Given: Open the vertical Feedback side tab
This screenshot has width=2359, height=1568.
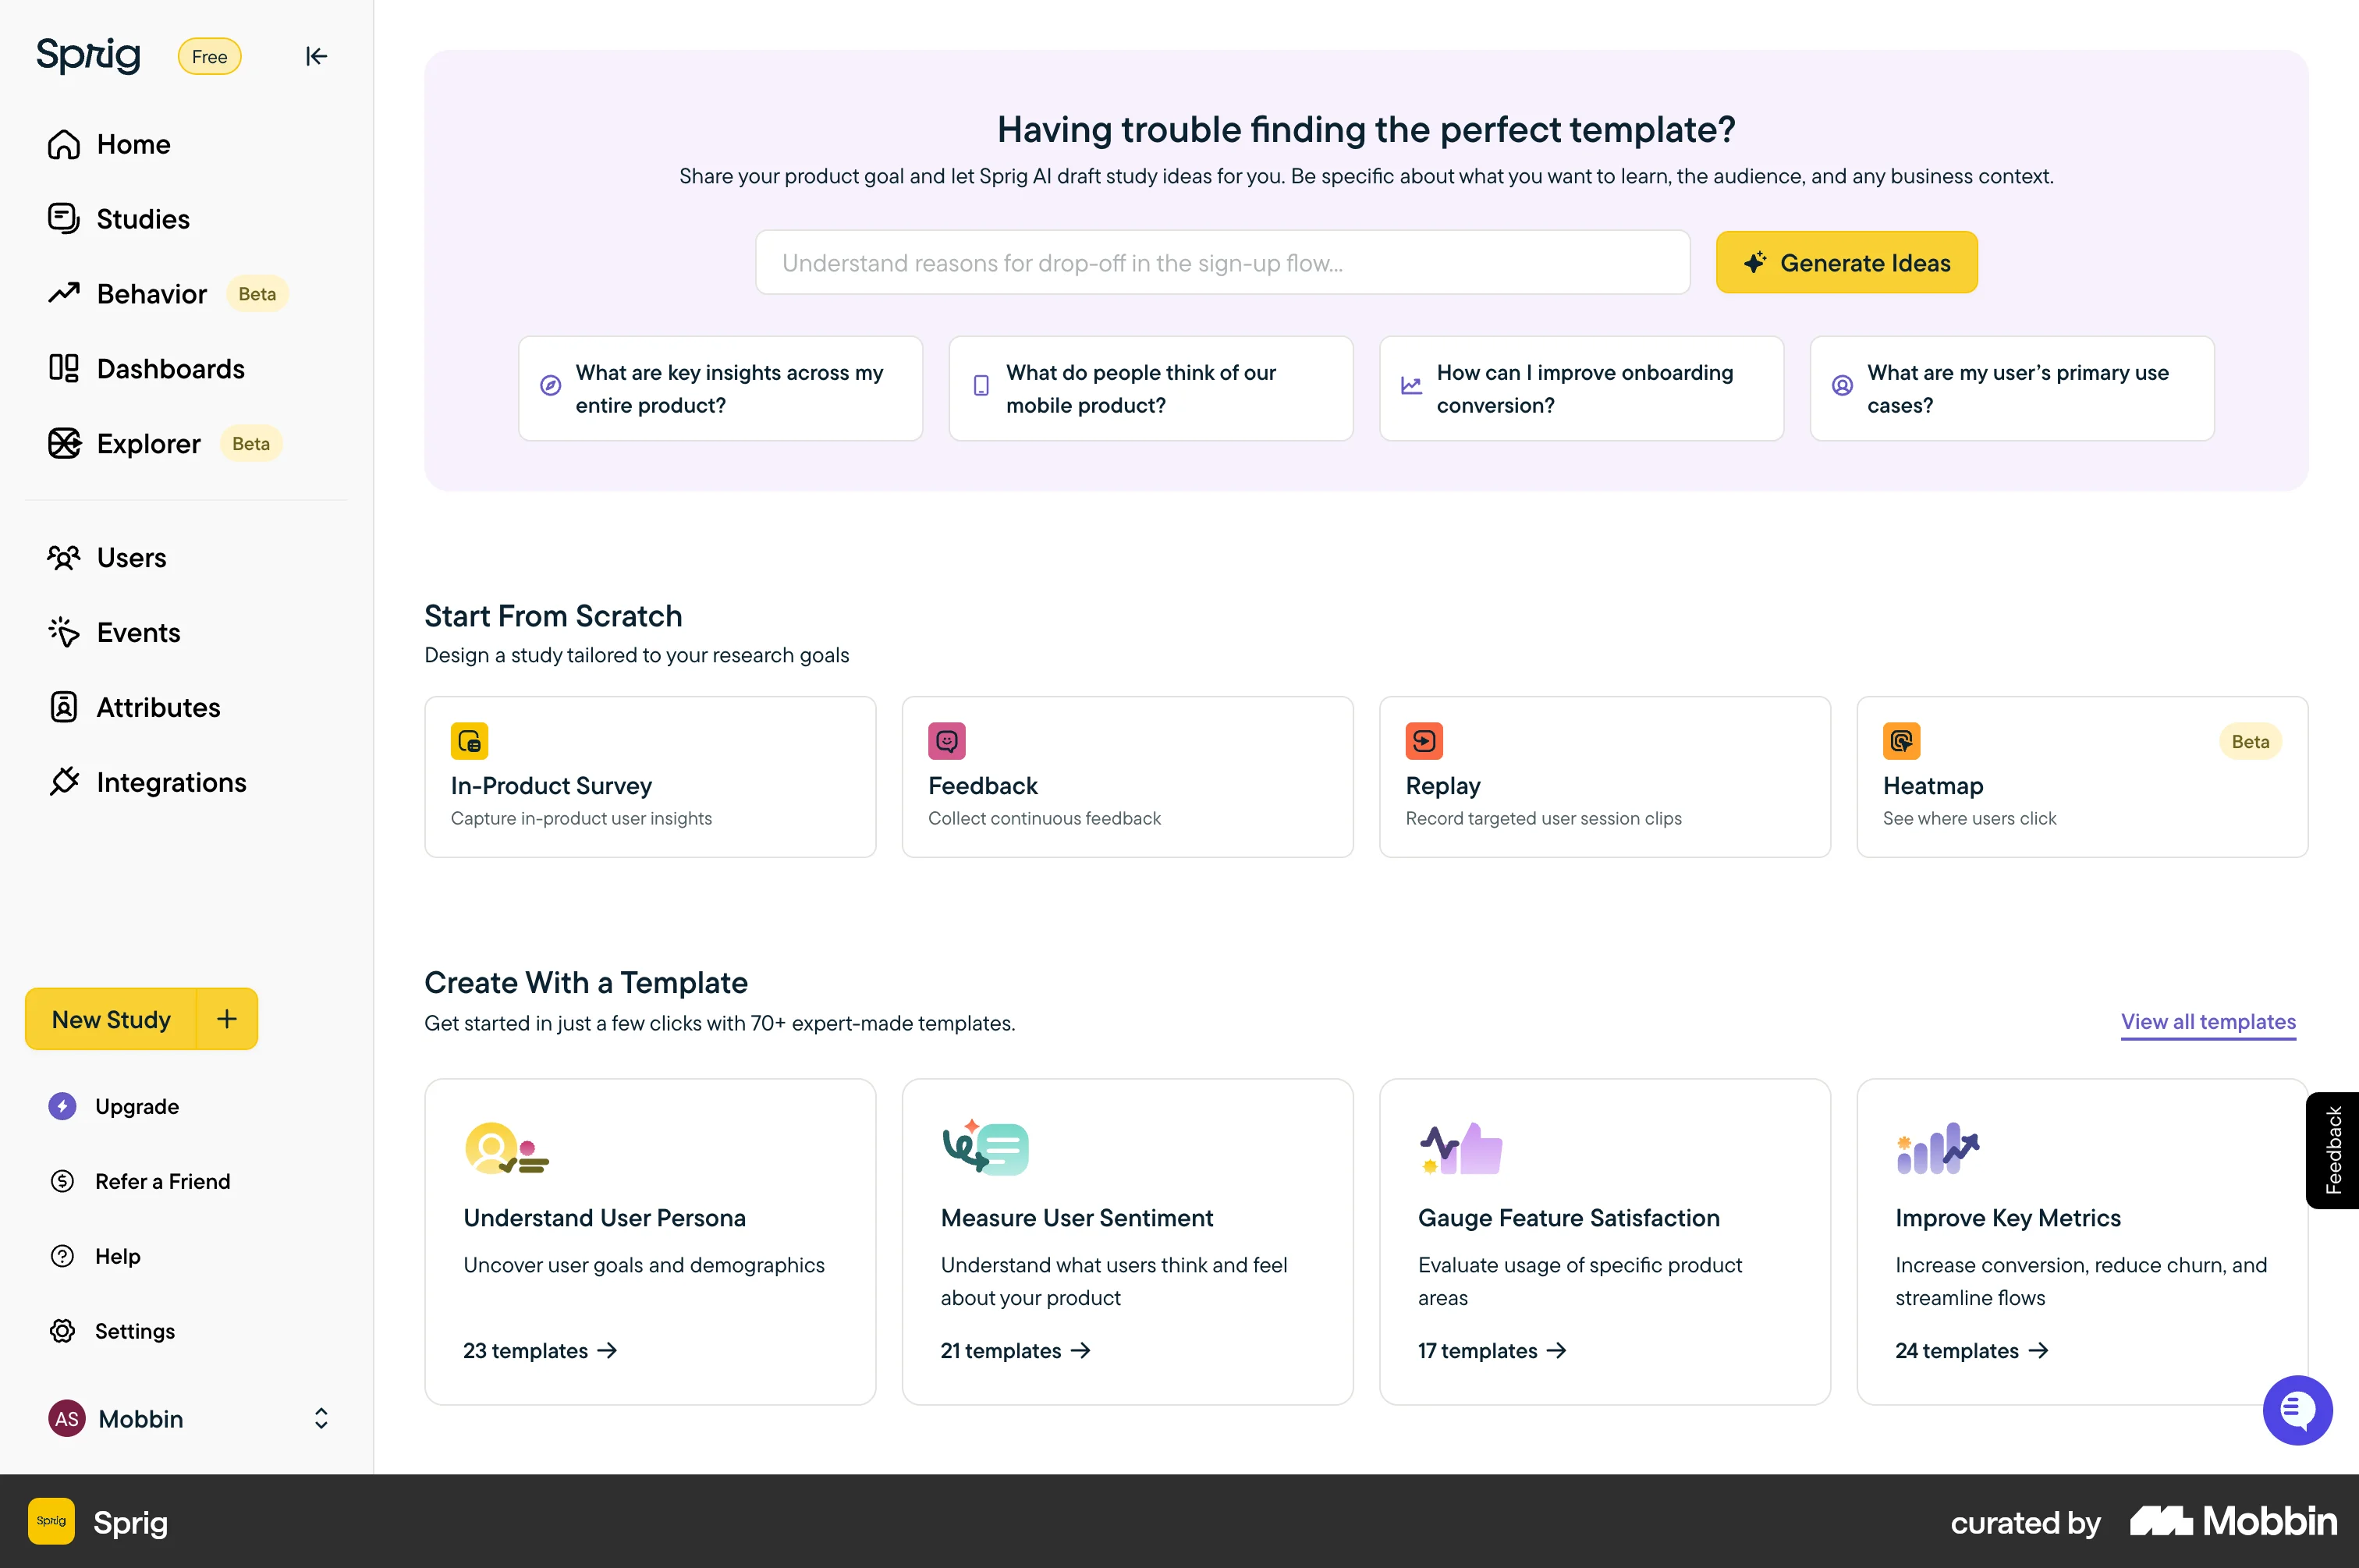Looking at the screenshot, I should click(x=2333, y=1150).
